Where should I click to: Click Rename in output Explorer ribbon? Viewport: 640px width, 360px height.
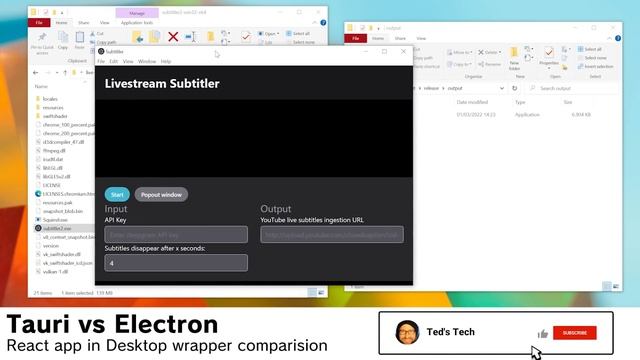pos(489,64)
